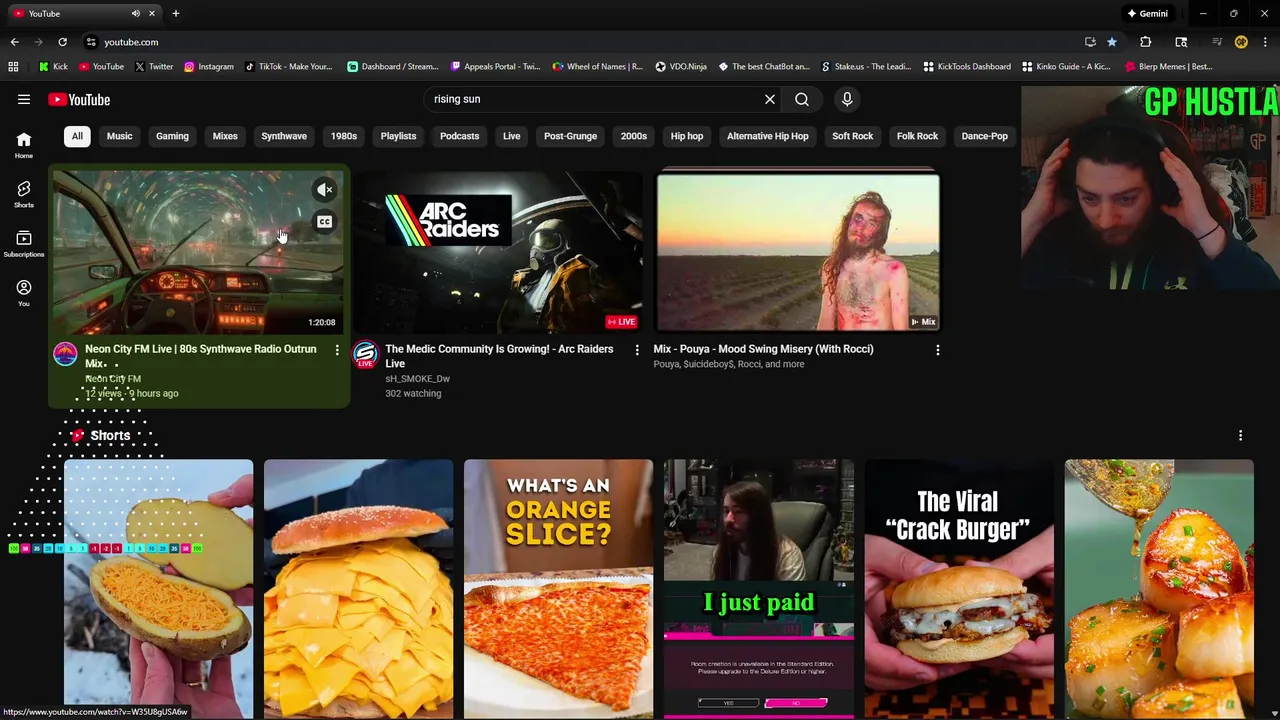Open Subscriptions in the sidebar
The width and height of the screenshot is (1280, 720).
(x=23, y=243)
